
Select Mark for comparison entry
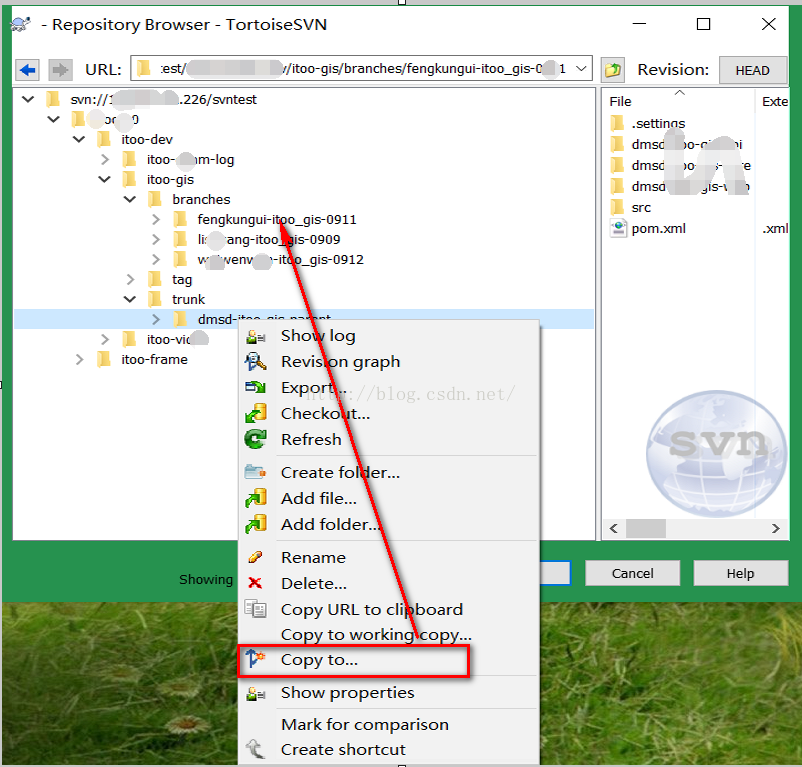click(x=365, y=724)
